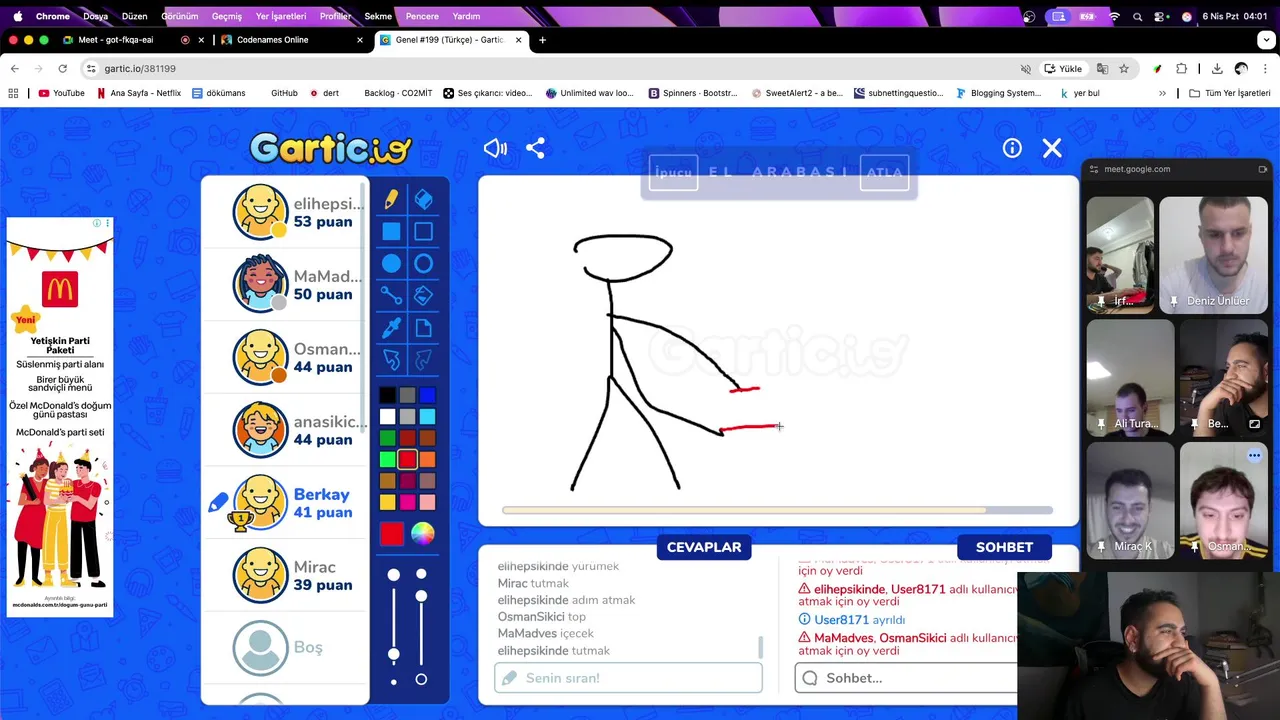
Task: Clear the canvas with the blank page icon
Action: [424, 327]
